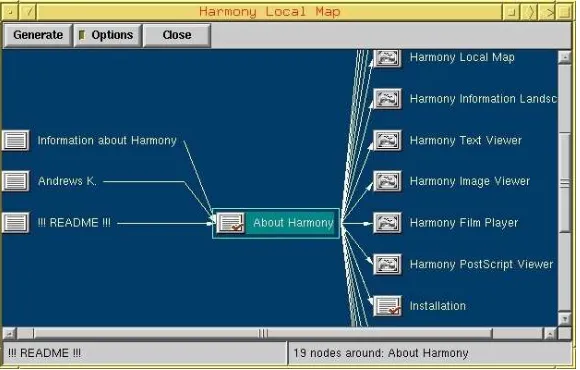Click the !!! README !!! node label
Screen dimensions: 580x370
coord(74,223)
